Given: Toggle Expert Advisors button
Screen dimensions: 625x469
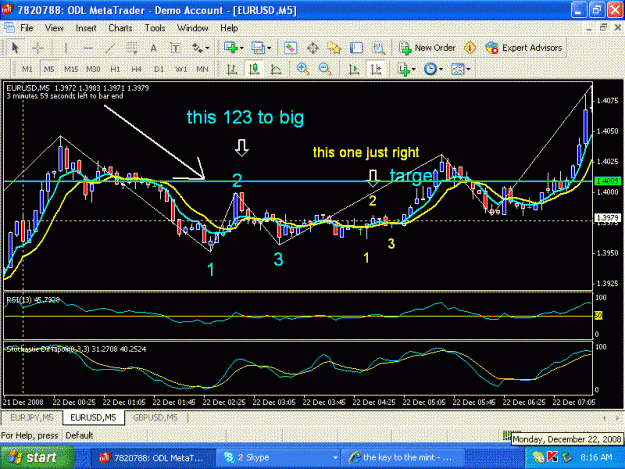Looking at the screenshot, I should [524, 48].
